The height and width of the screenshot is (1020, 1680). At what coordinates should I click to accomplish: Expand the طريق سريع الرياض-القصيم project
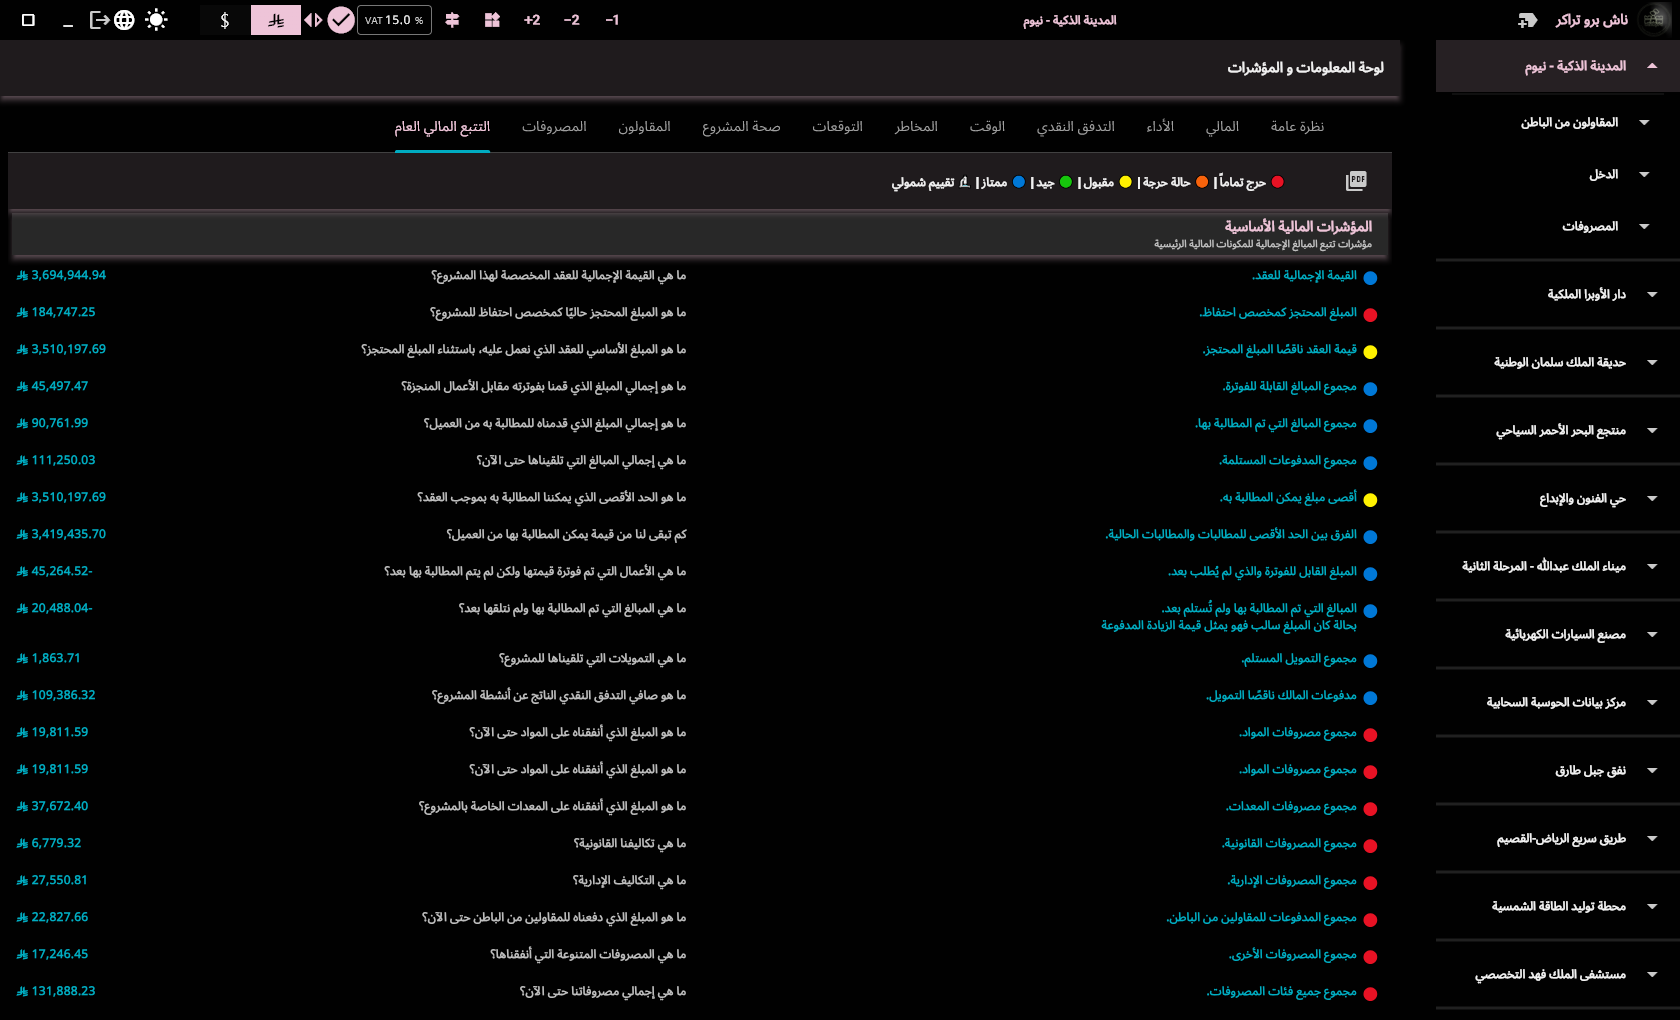click(x=1558, y=838)
